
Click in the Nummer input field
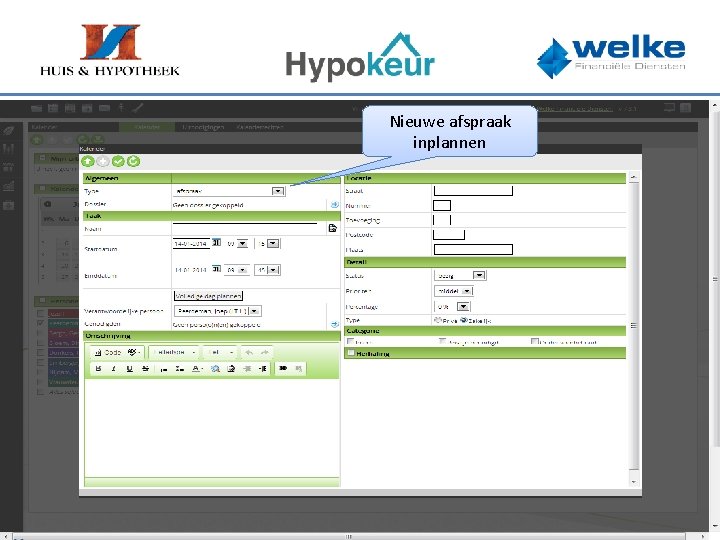pyautogui.click(x=442, y=205)
